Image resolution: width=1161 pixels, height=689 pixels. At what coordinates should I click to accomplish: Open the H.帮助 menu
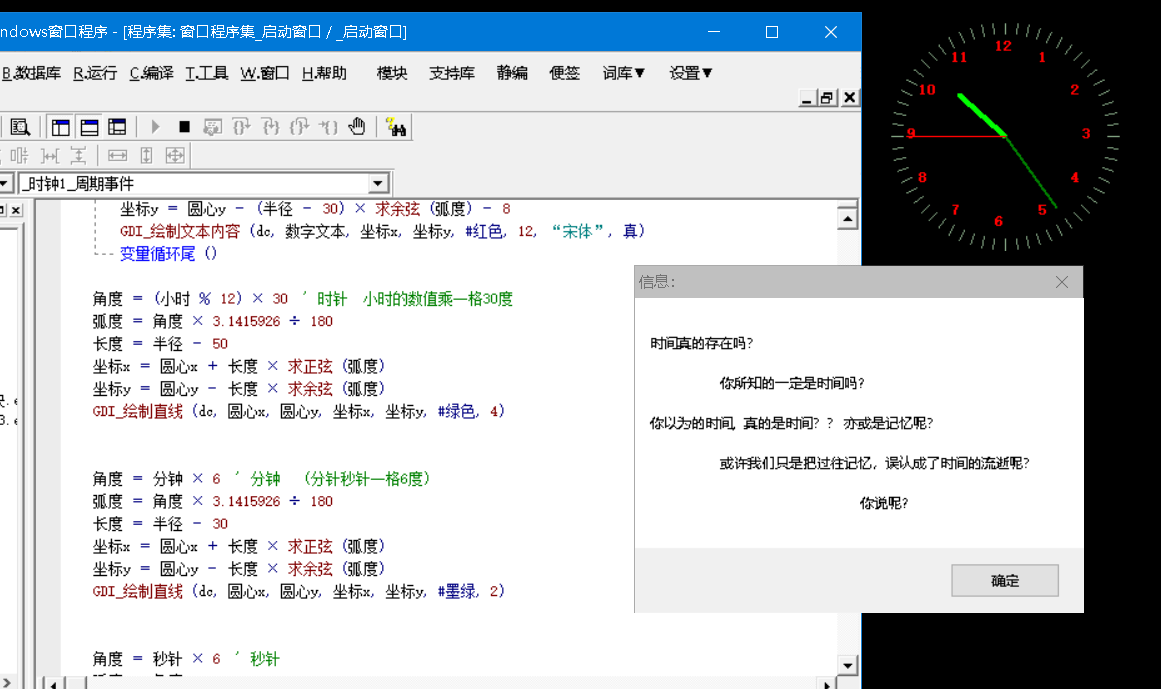(x=324, y=73)
